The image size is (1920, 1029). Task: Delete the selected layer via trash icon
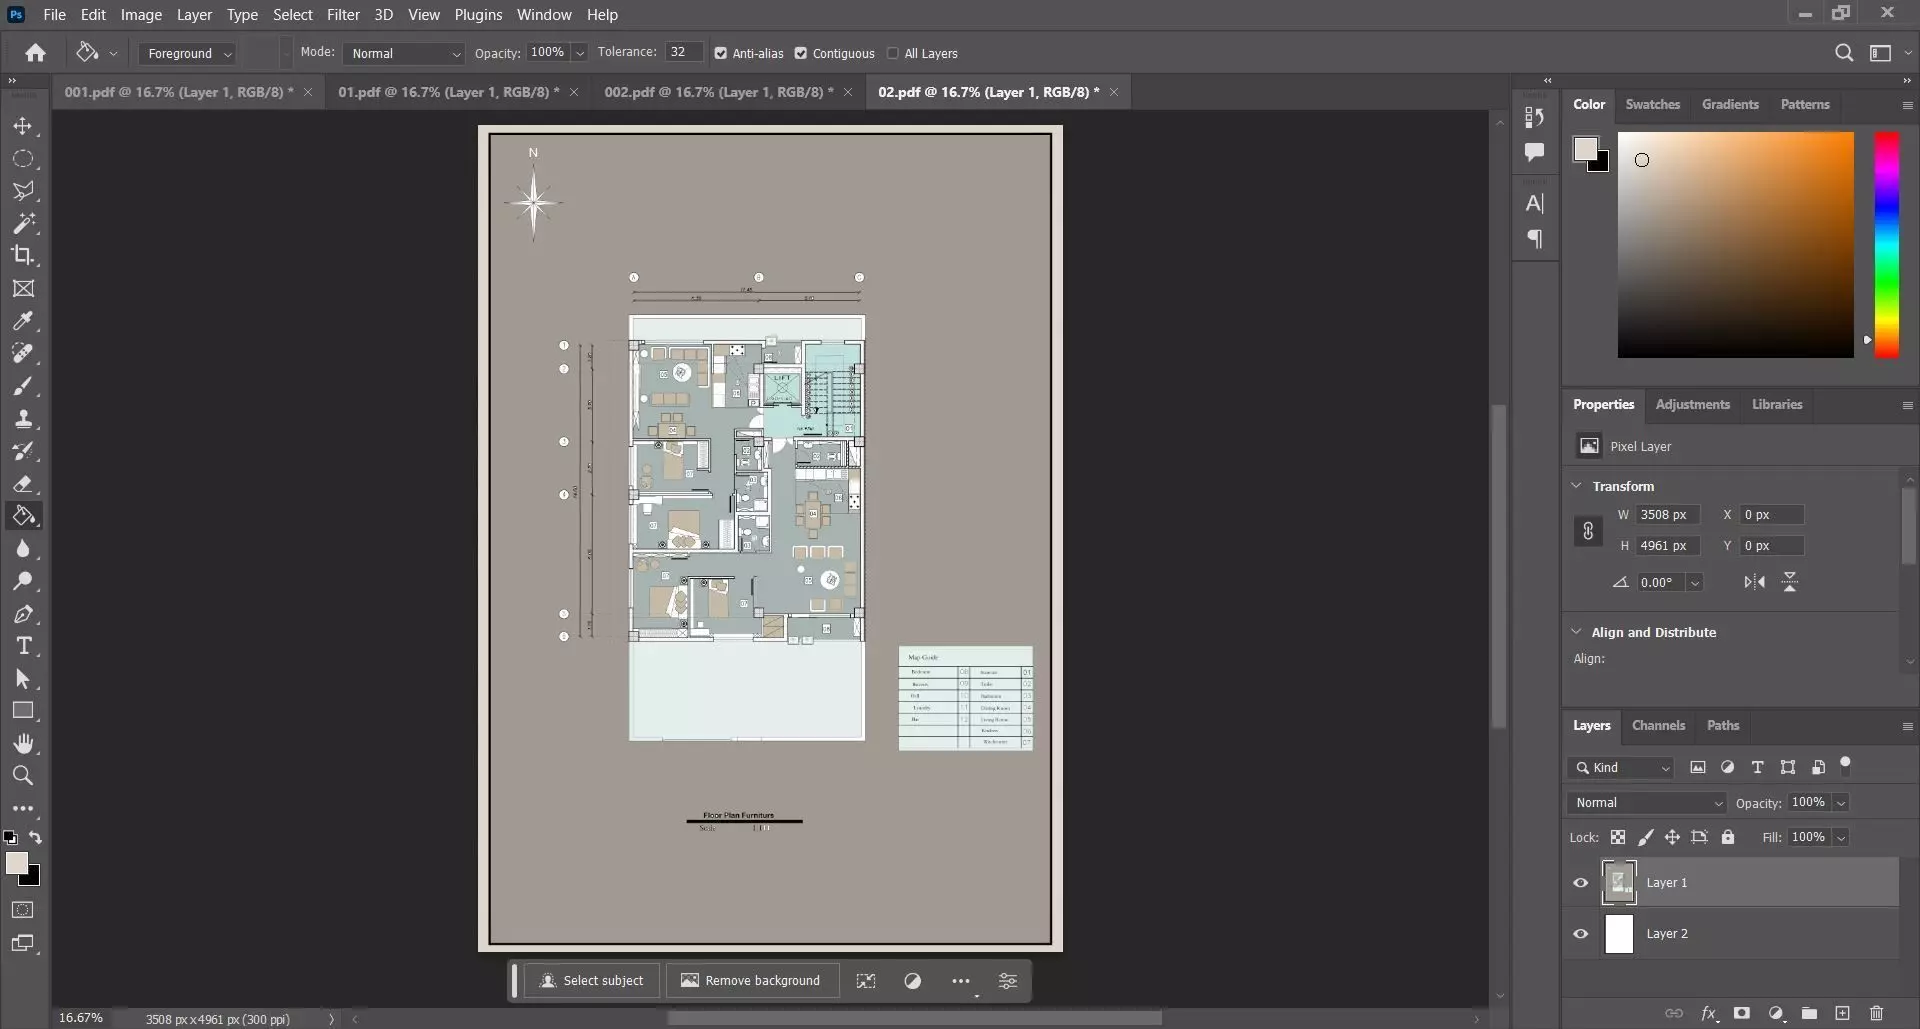pyautogui.click(x=1877, y=1013)
